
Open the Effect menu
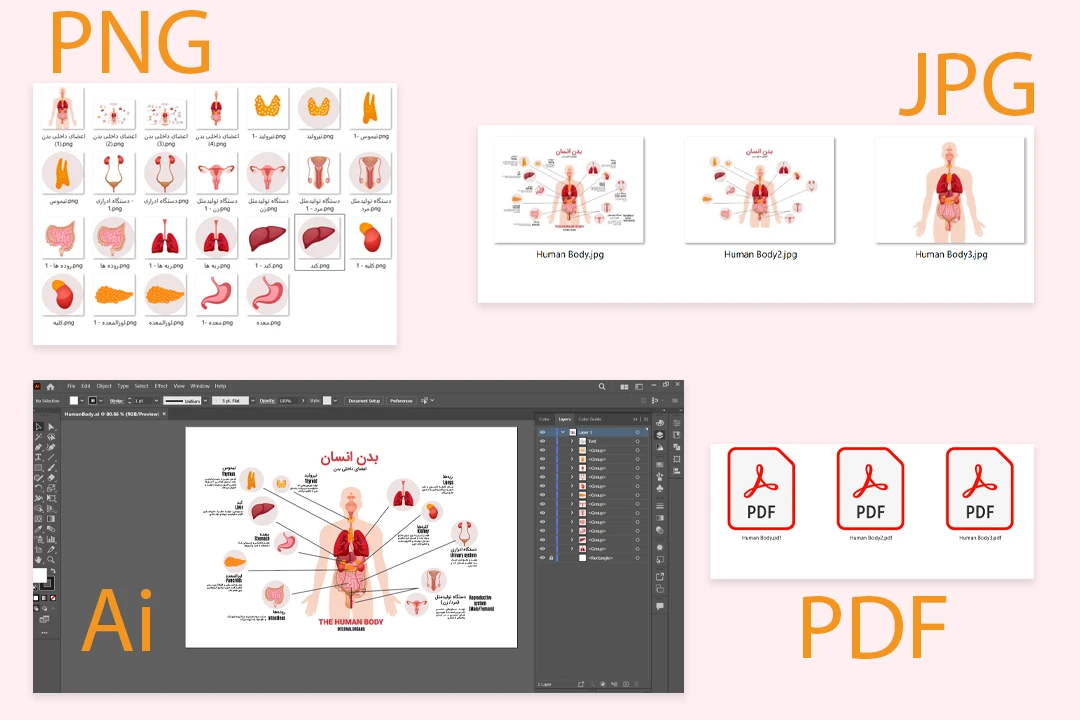tap(161, 386)
